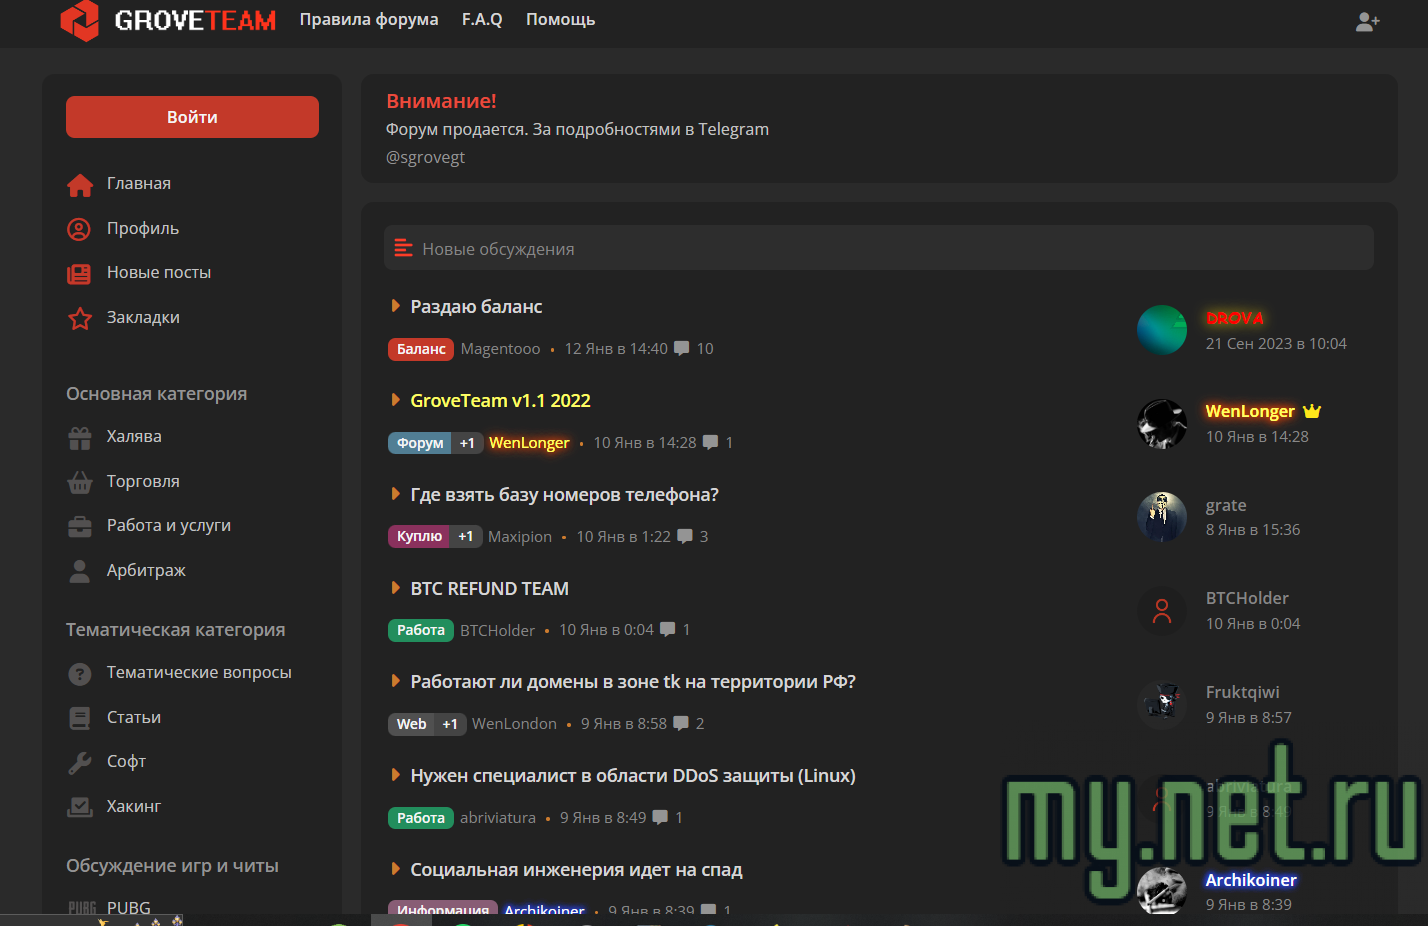
Task: Open Халява using the gift icon
Action: click(x=79, y=437)
